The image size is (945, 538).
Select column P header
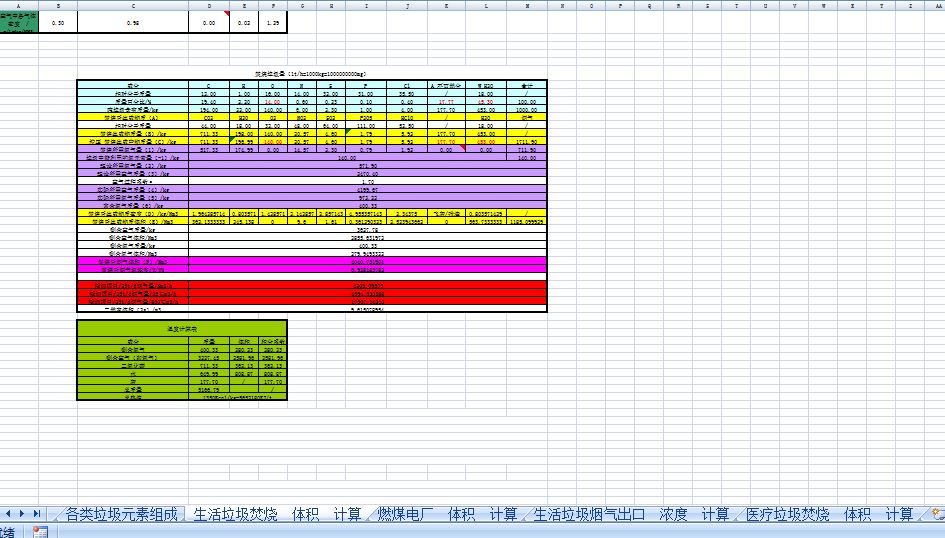620,5
